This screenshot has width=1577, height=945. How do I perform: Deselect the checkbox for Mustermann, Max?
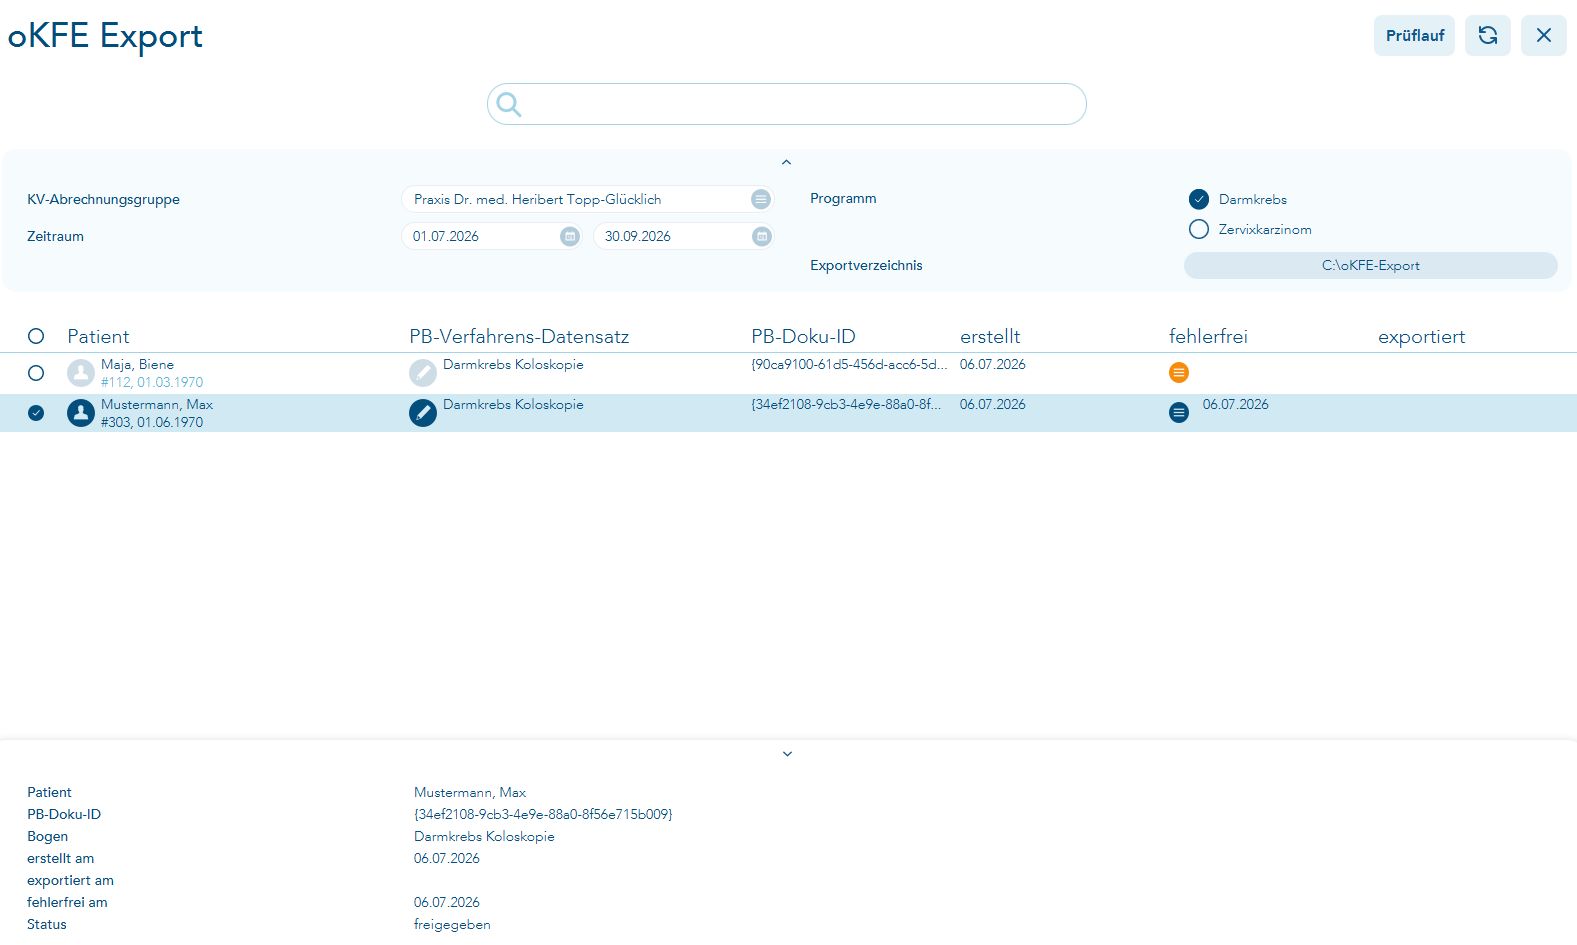tap(36, 413)
